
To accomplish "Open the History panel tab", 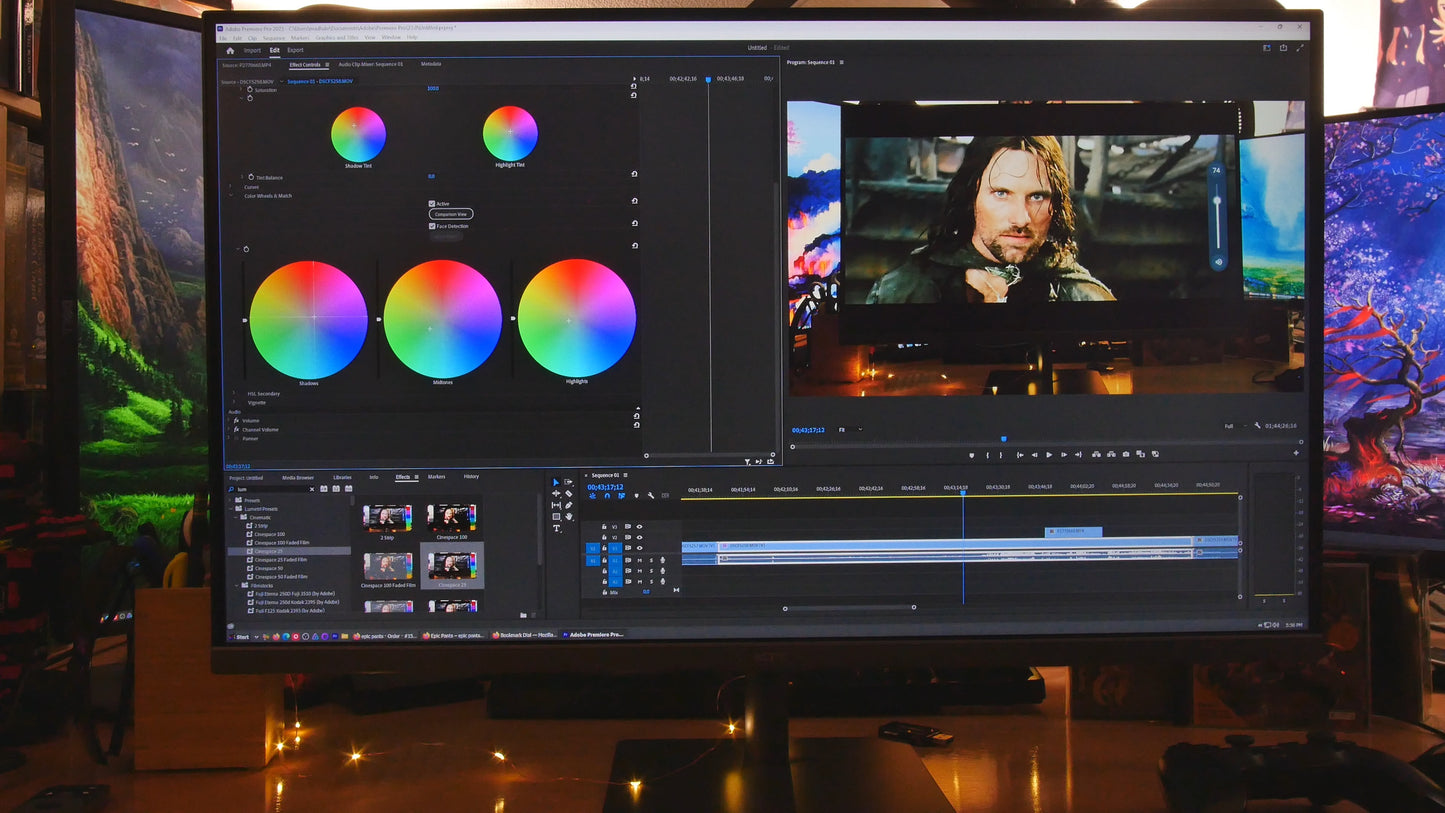I will click(x=471, y=477).
